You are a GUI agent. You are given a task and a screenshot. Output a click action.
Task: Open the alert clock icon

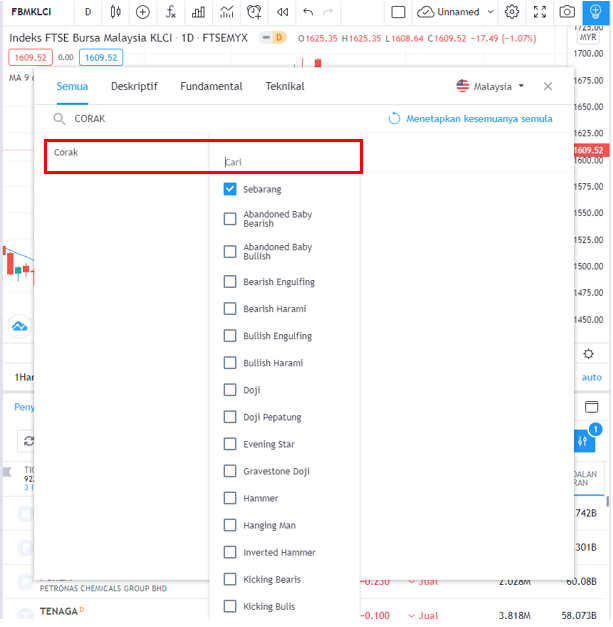(254, 12)
